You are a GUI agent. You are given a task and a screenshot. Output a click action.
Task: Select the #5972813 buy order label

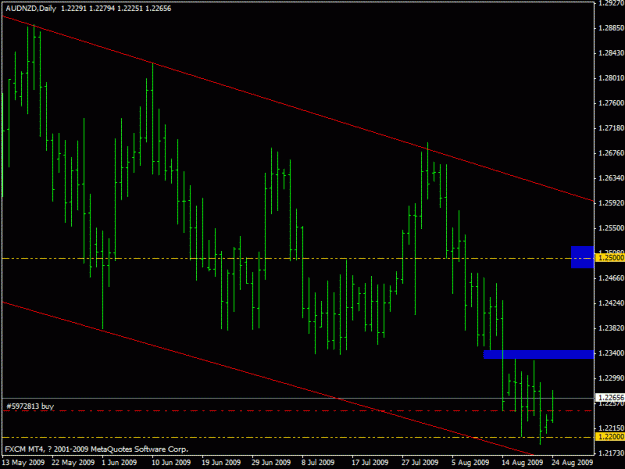coord(30,406)
